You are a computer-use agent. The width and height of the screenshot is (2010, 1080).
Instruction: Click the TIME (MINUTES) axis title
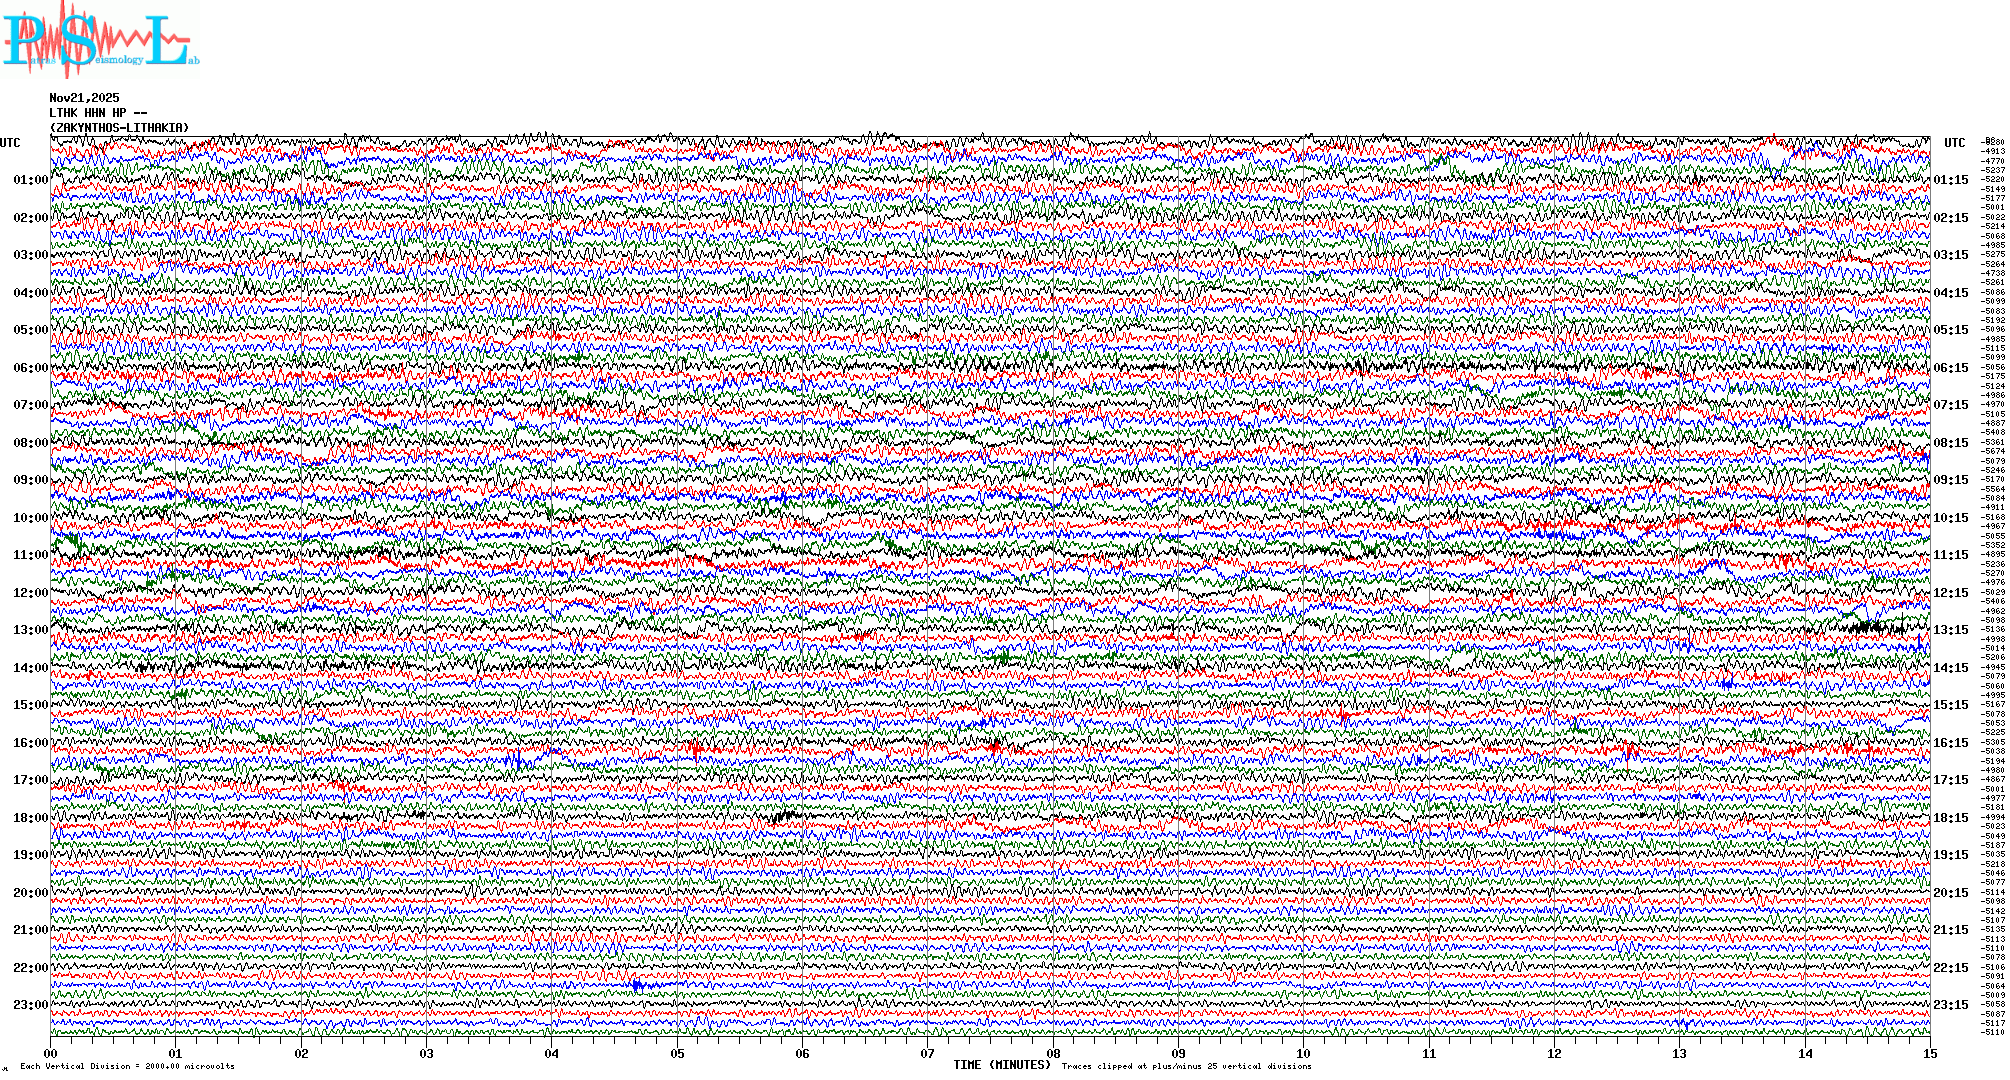(1002, 1065)
